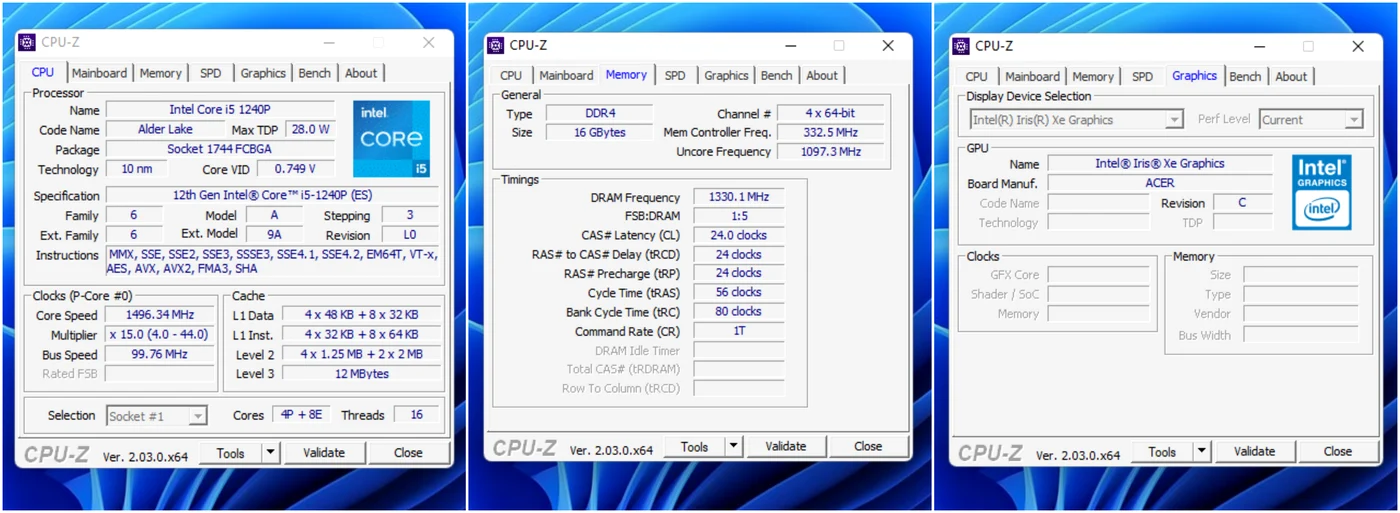Image resolution: width=1400 pixels, height=513 pixels.
Task: Switch to Memory tab in Graphics window
Action: (x=1093, y=76)
